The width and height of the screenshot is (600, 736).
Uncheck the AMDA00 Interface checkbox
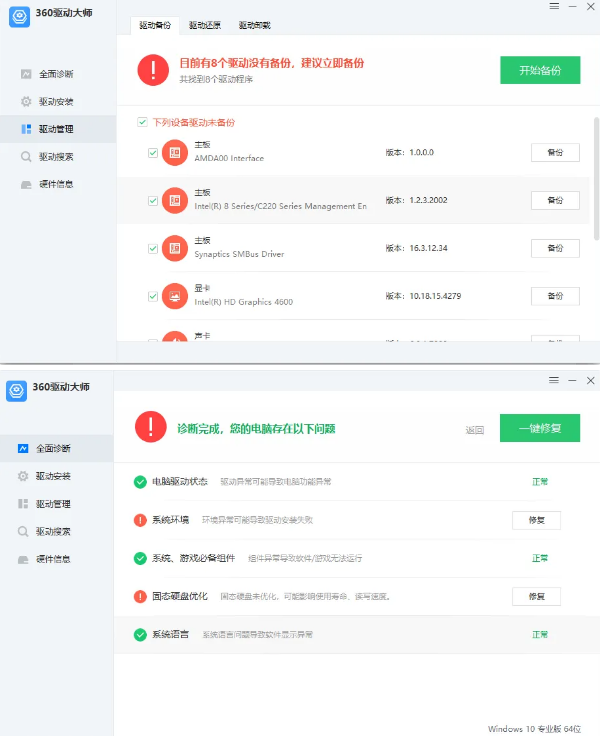153,153
